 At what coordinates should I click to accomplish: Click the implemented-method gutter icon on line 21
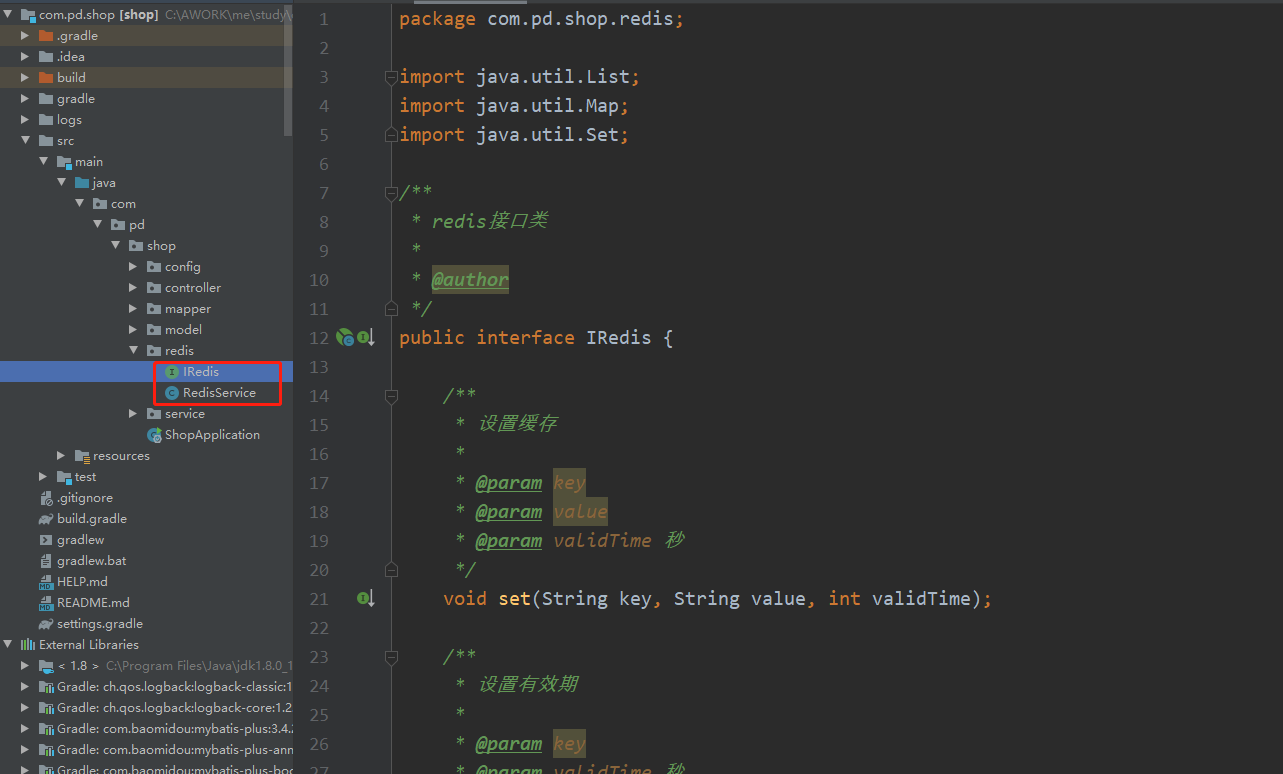point(366,599)
